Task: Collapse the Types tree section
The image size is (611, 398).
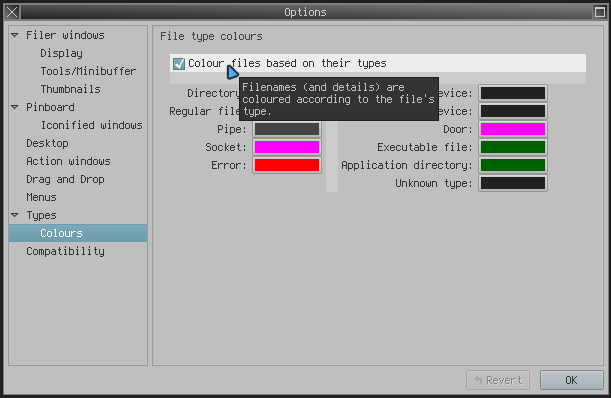Action: click(x=15, y=215)
